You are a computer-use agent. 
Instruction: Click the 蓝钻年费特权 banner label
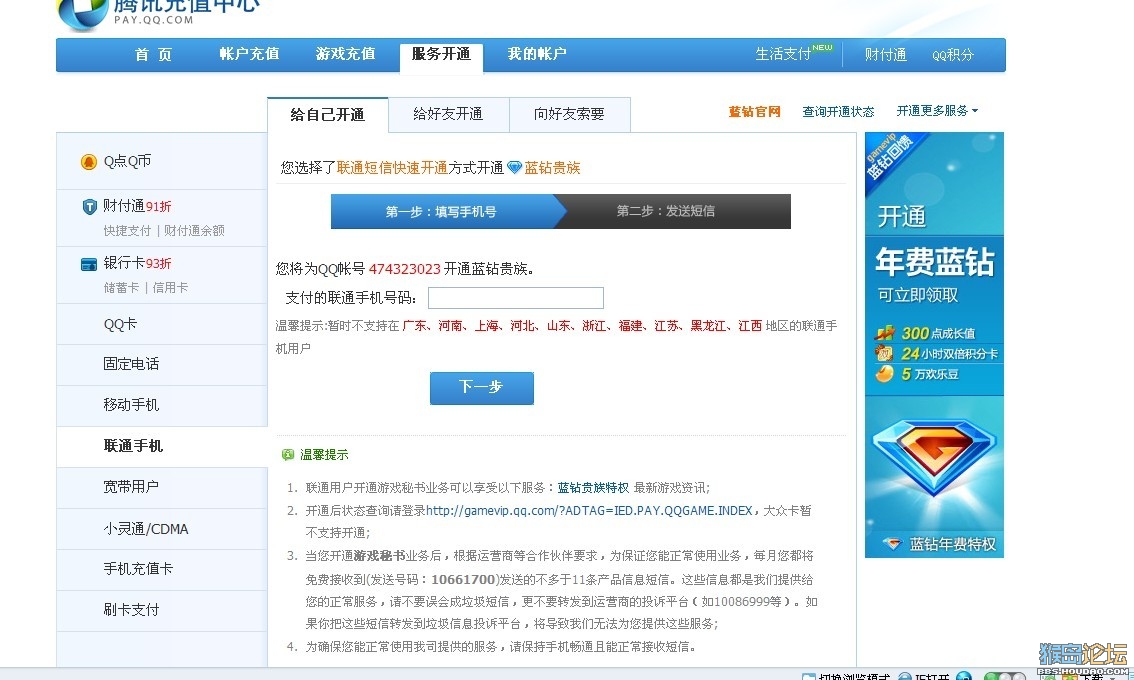click(x=952, y=544)
